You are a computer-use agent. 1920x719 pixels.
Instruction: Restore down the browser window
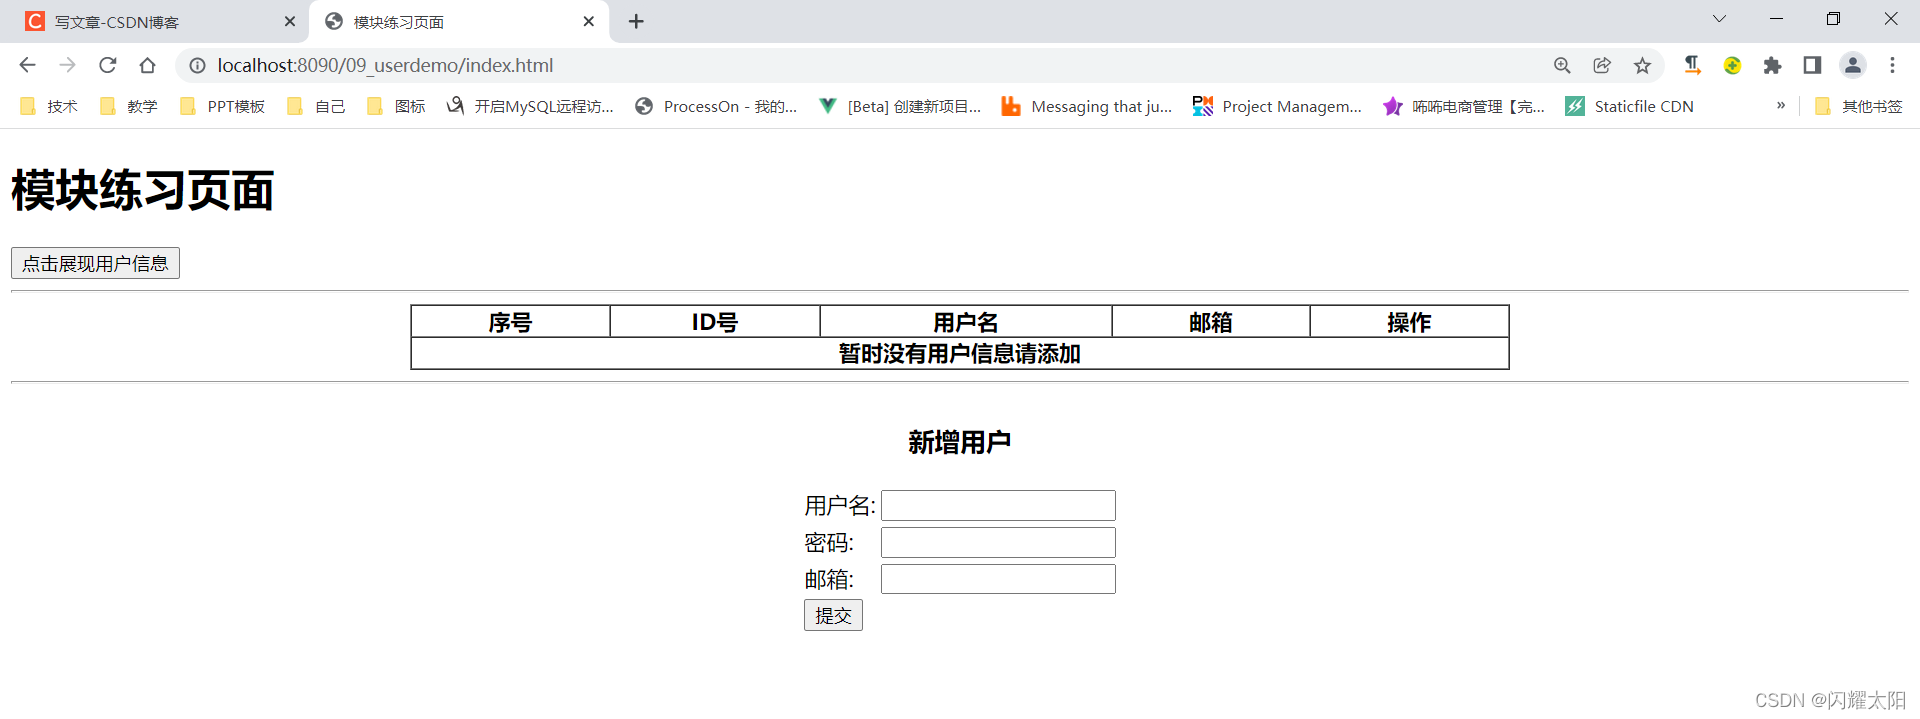click(1833, 19)
